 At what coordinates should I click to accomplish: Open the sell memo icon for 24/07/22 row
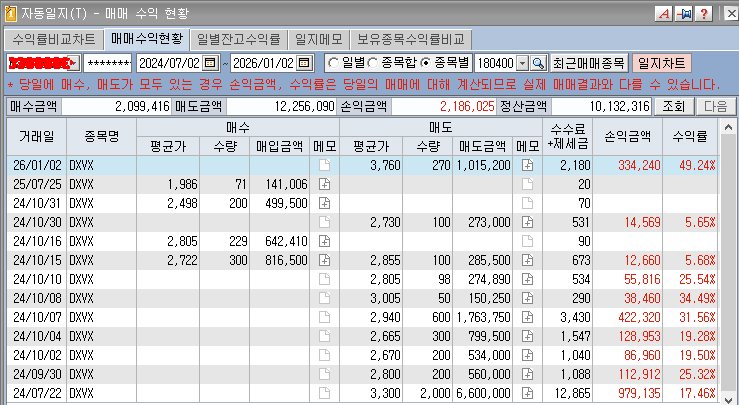point(527,393)
